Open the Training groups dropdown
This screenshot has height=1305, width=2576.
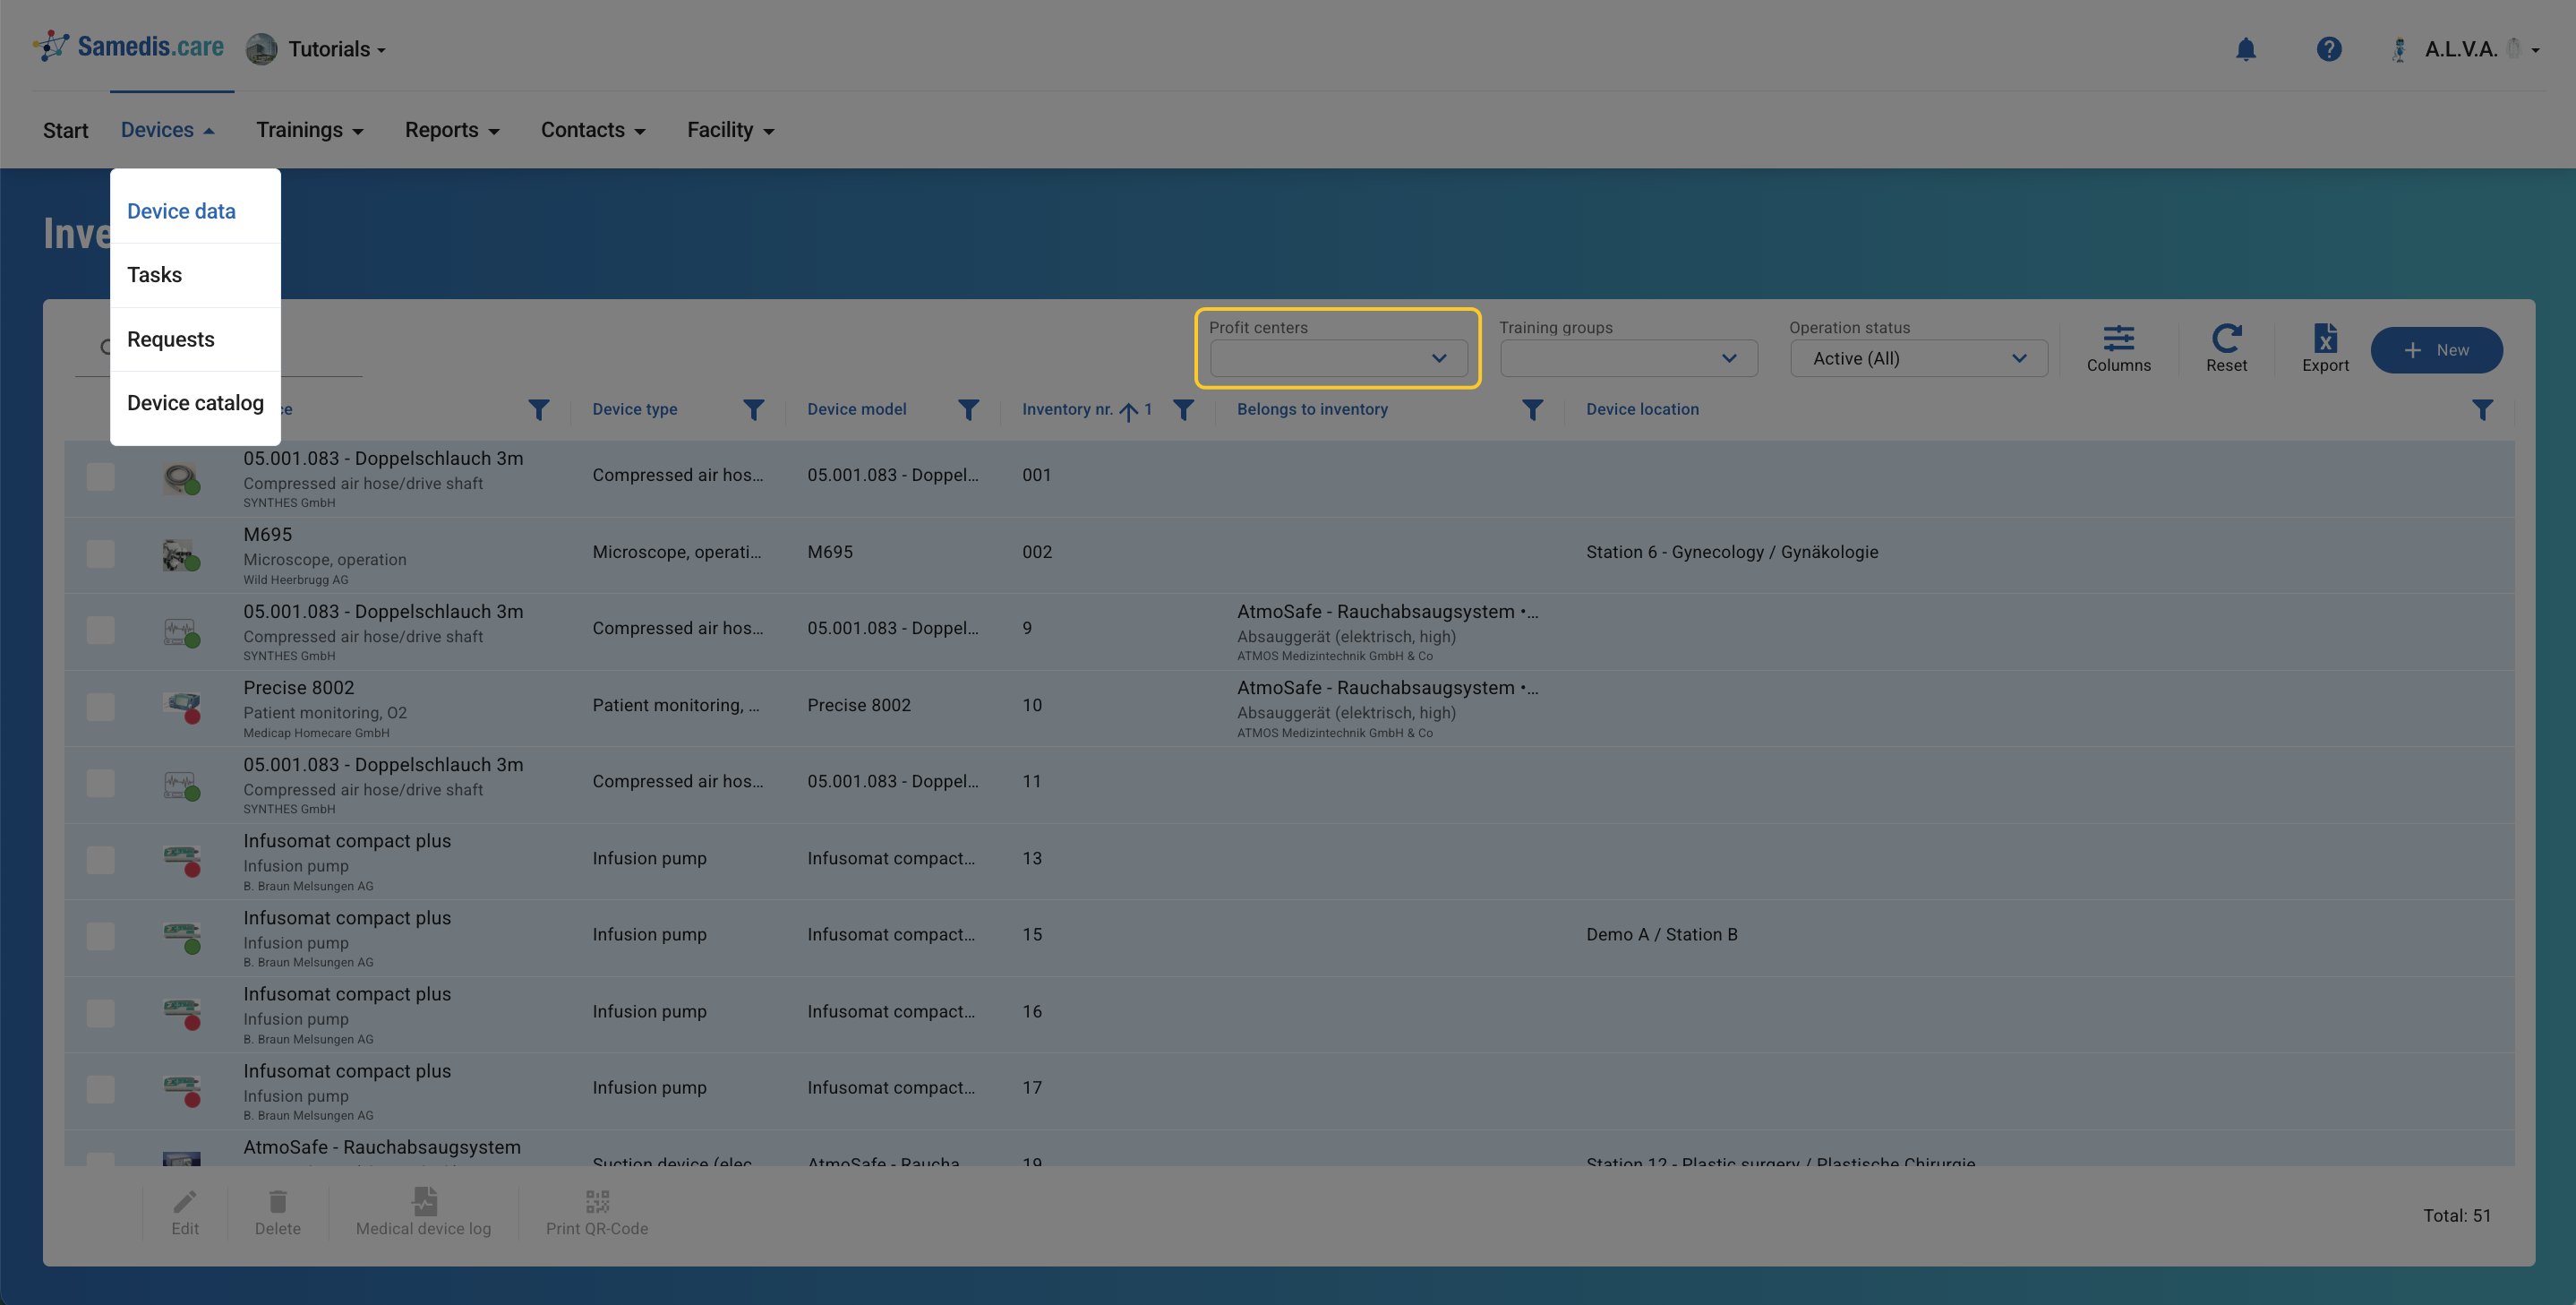tap(1628, 358)
